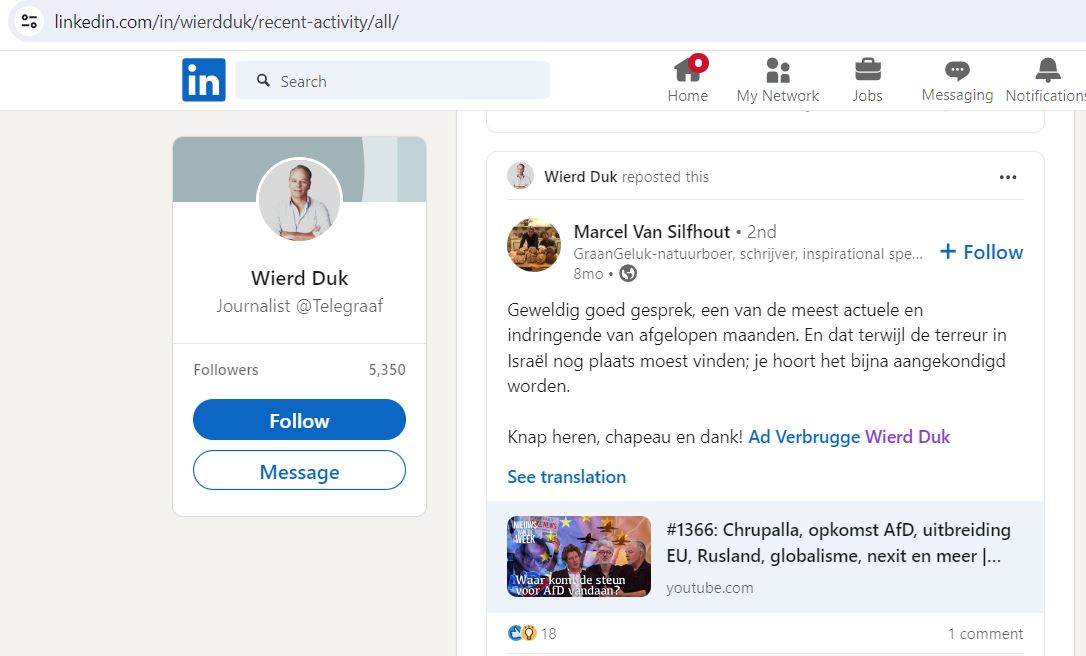Open the Messaging speech bubble icon

click(957, 70)
